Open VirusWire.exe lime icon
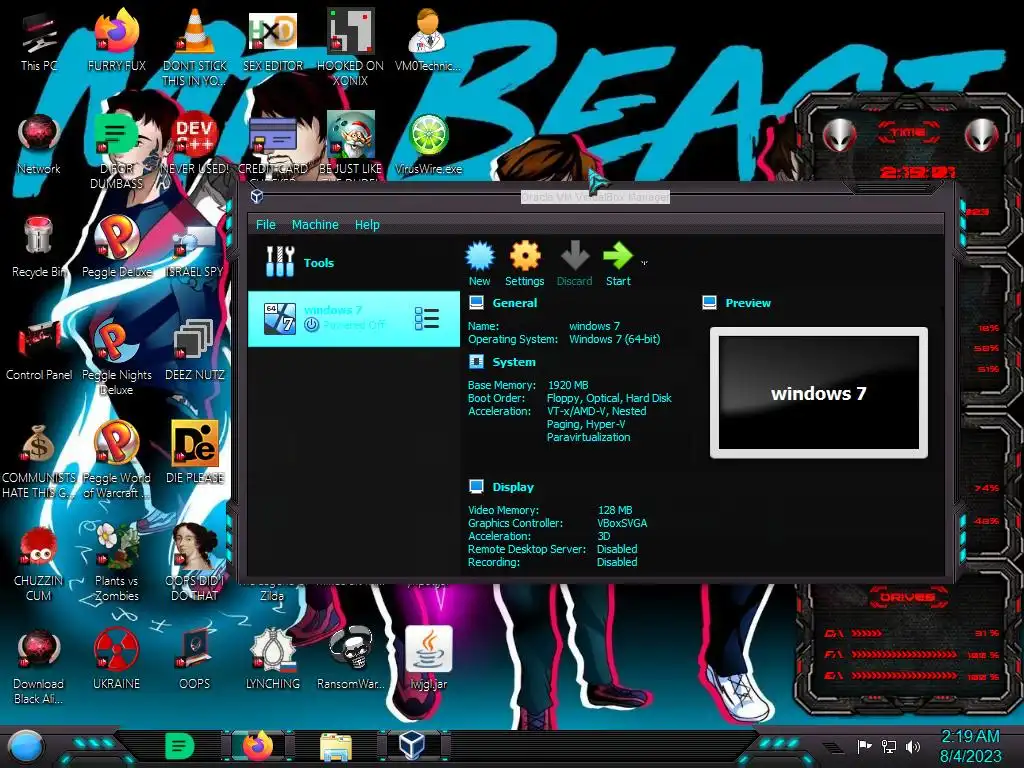This screenshot has width=1024, height=768. [428, 144]
